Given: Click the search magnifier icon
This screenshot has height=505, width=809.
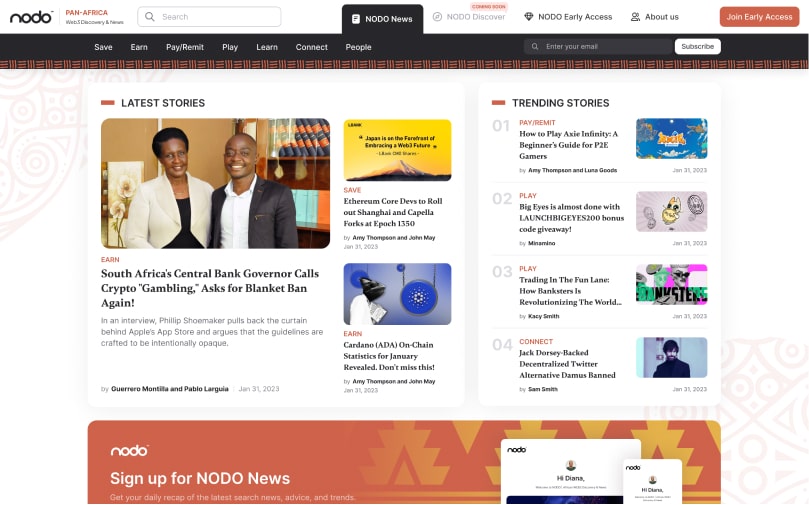Looking at the screenshot, I should 150,17.
